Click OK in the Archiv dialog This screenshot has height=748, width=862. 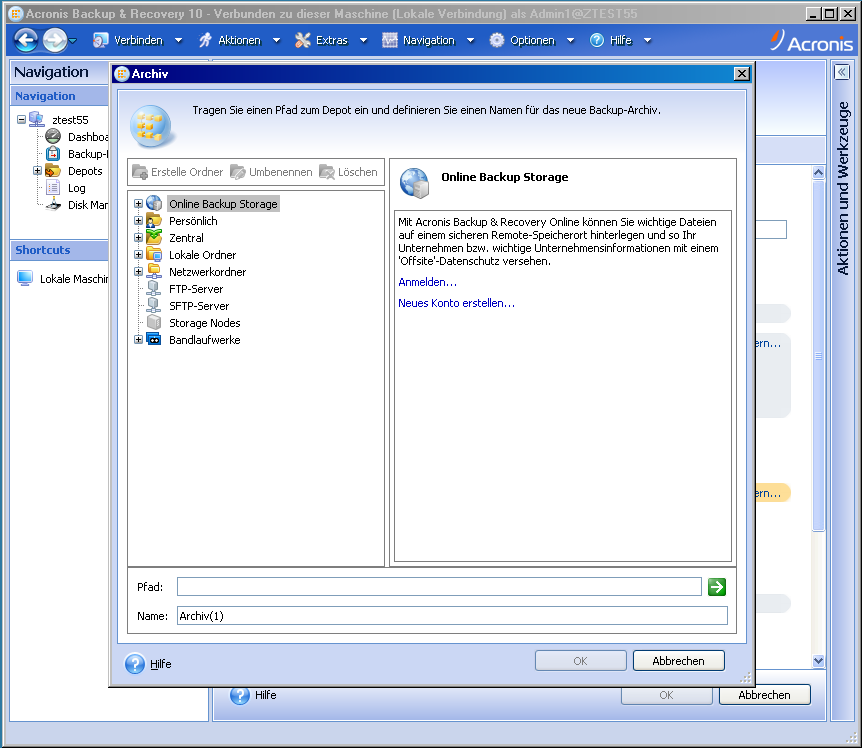[x=581, y=661]
